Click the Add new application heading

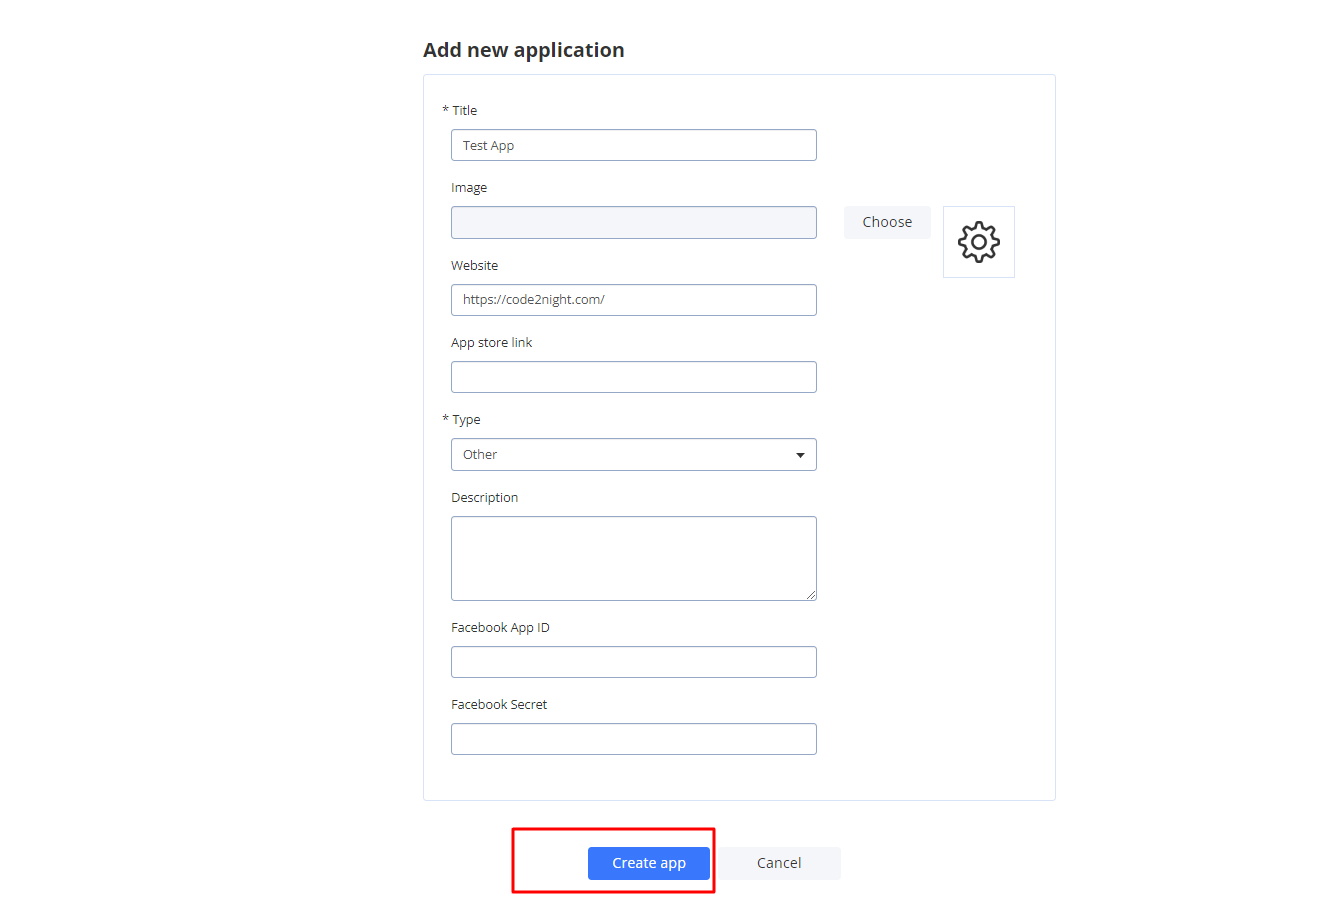(524, 50)
